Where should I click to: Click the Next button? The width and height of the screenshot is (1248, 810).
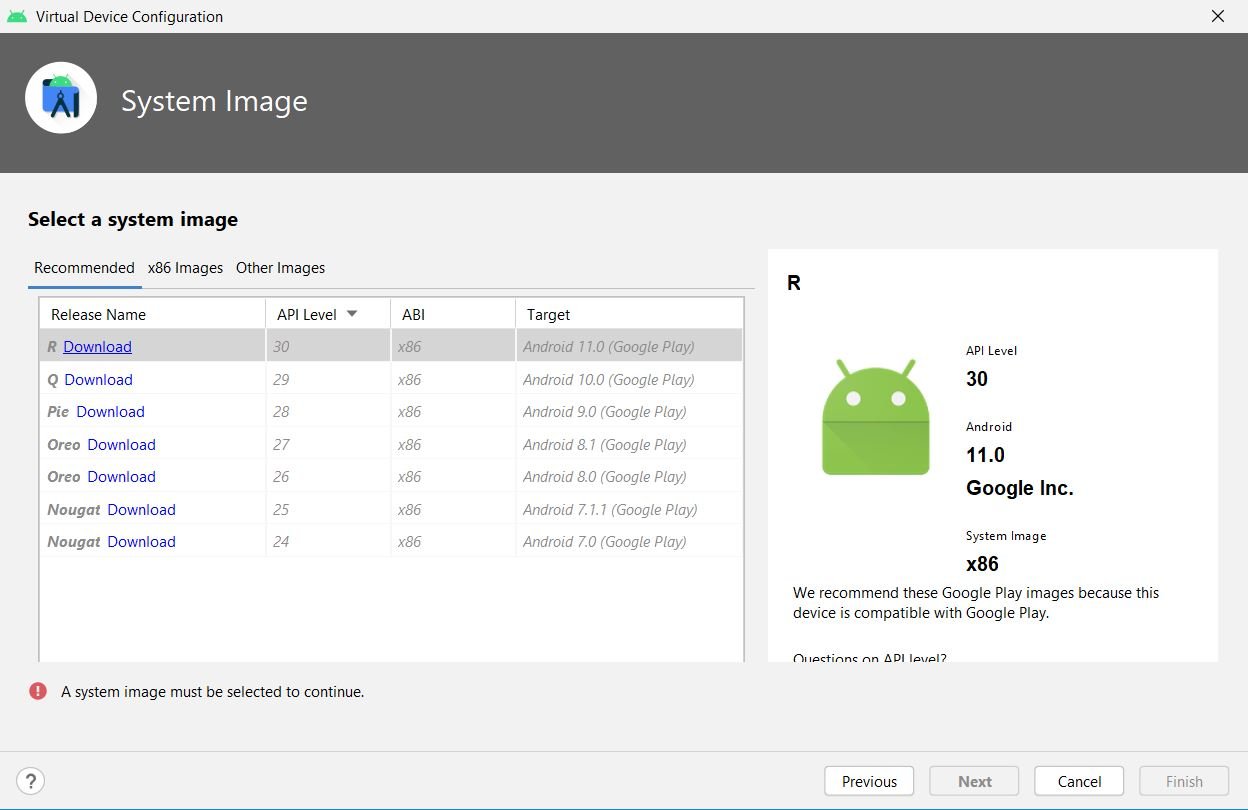point(975,782)
